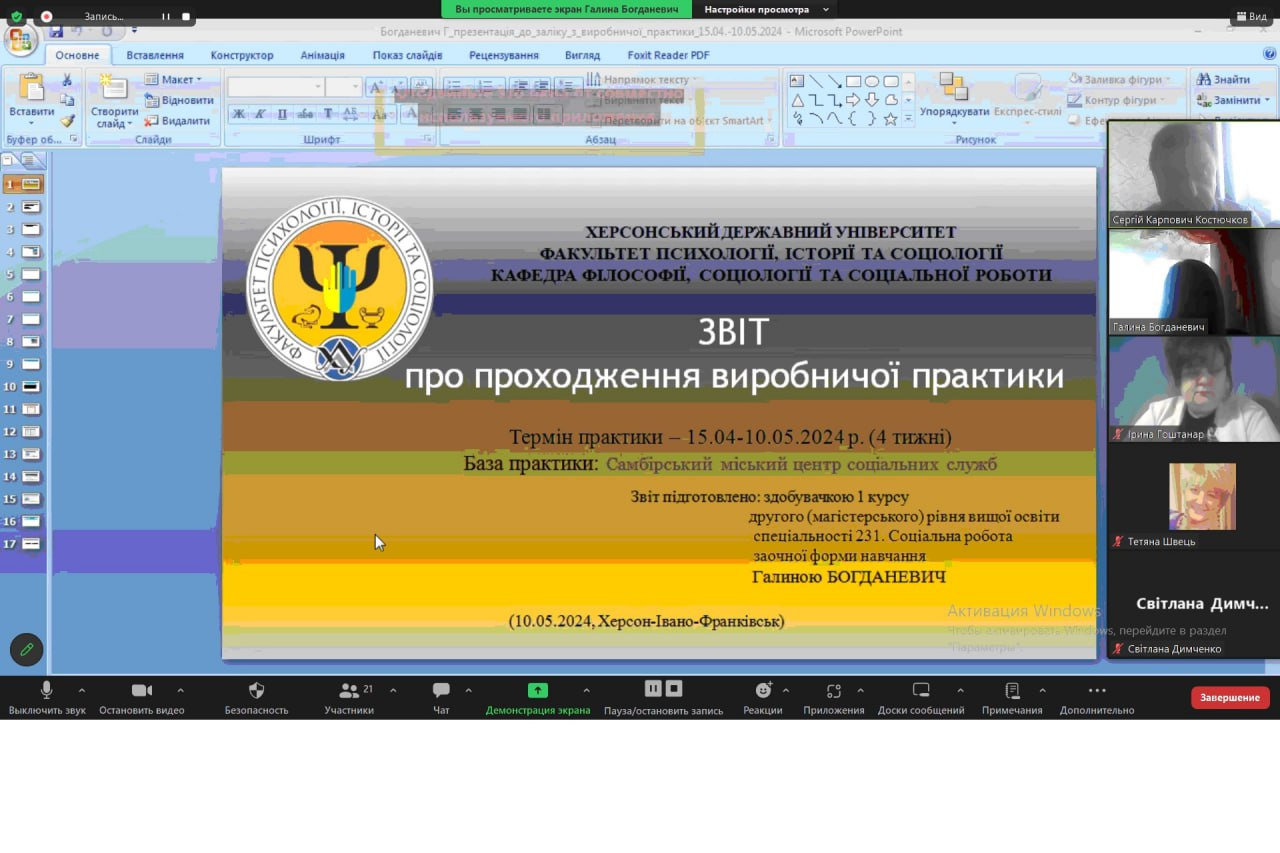The image size is (1280, 853).
Task: Stop recording in top recording bar
Action: [x=185, y=17]
